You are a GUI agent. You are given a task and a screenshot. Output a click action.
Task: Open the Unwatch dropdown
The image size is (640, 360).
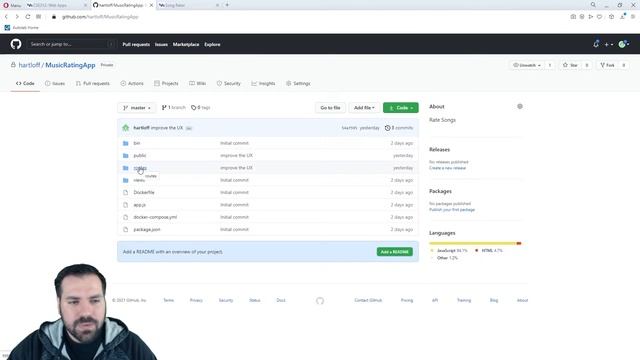[527, 65]
